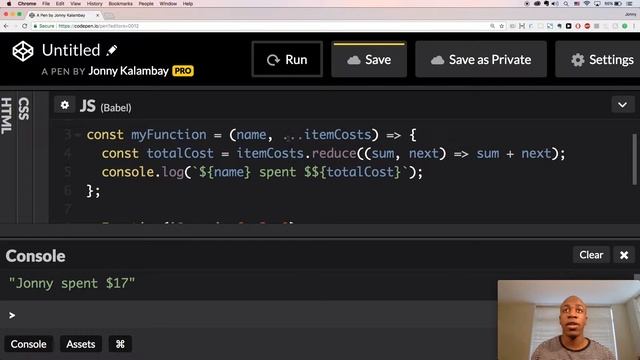This screenshot has width=640, height=360.
Task: Open volume control in menu bar
Action: click(x=555, y=4)
